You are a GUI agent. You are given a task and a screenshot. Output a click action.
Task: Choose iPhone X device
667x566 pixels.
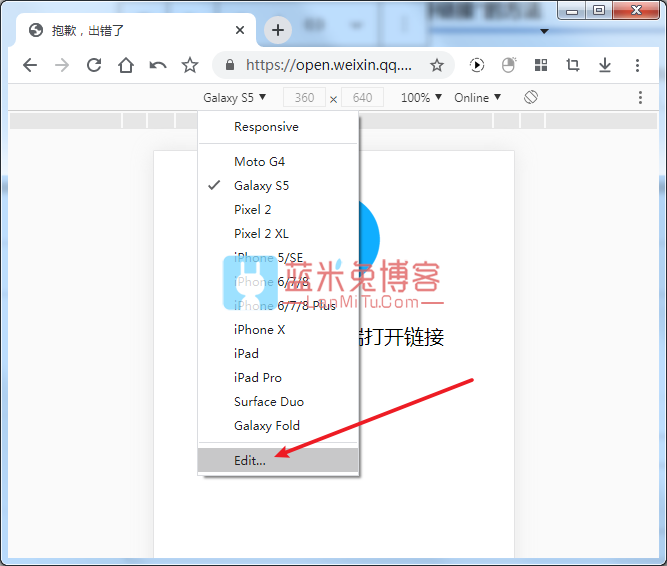point(278,330)
